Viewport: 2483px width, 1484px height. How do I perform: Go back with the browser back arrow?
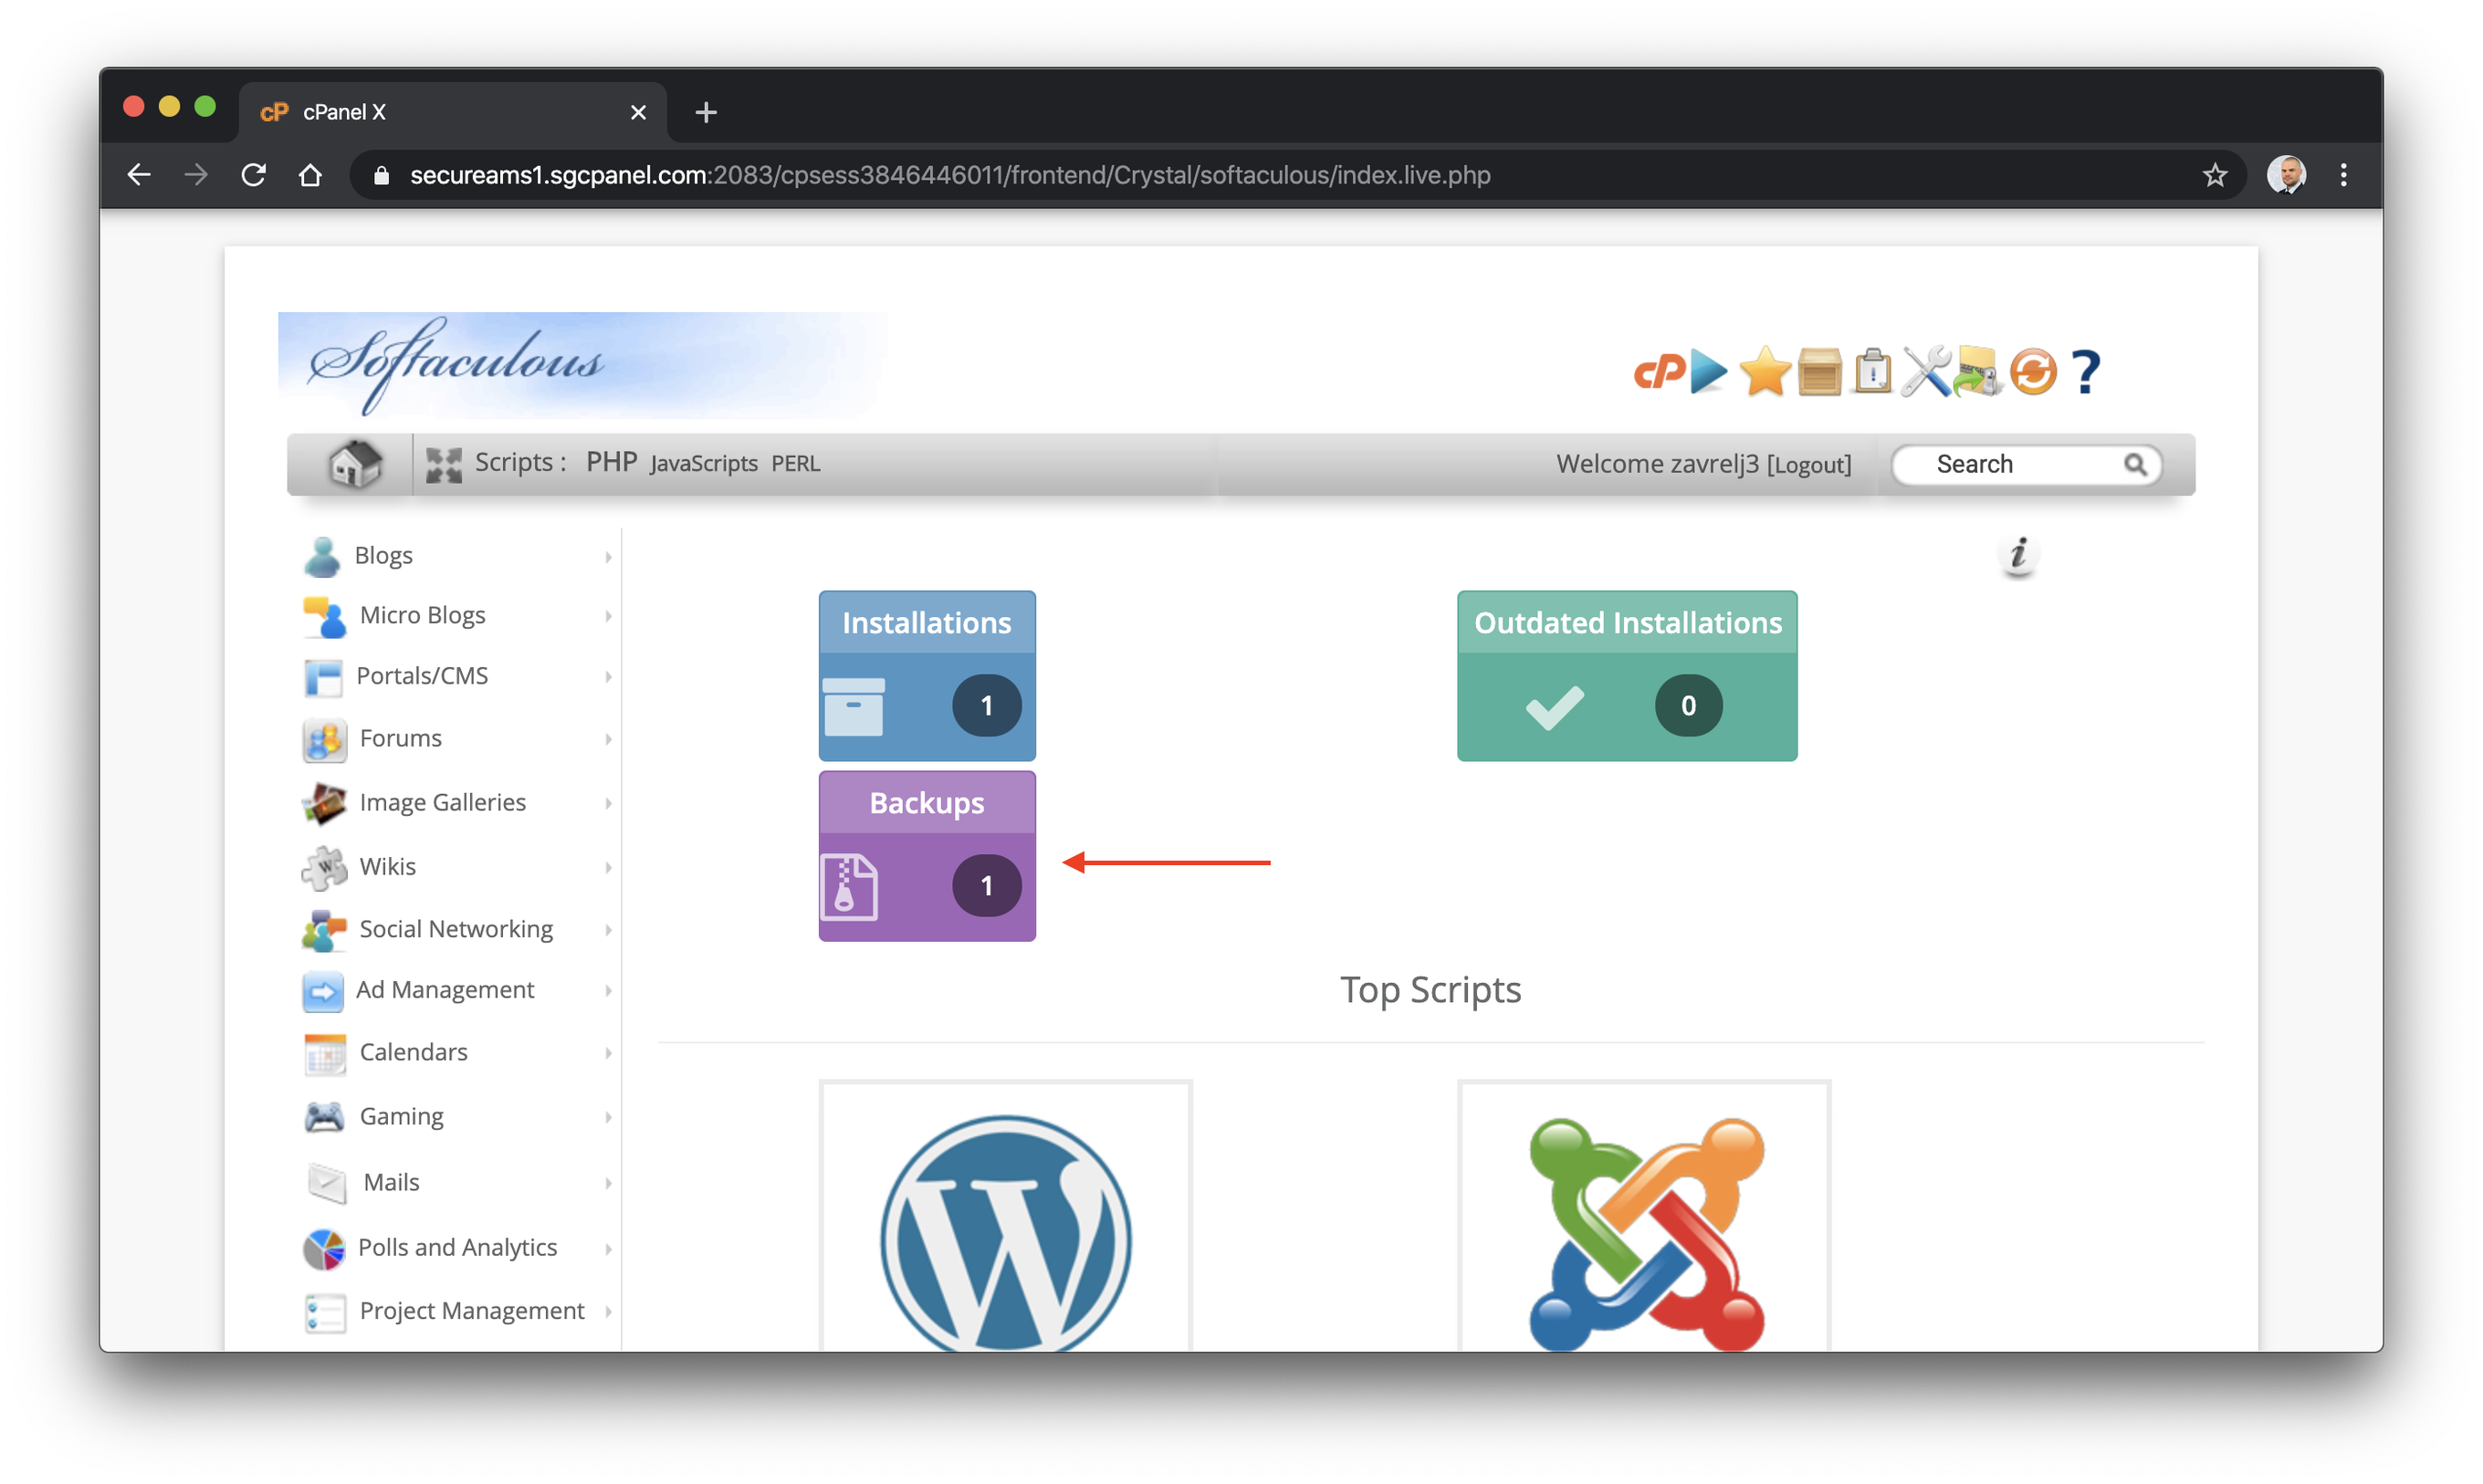pyautogui.click(x=138, y=175)
